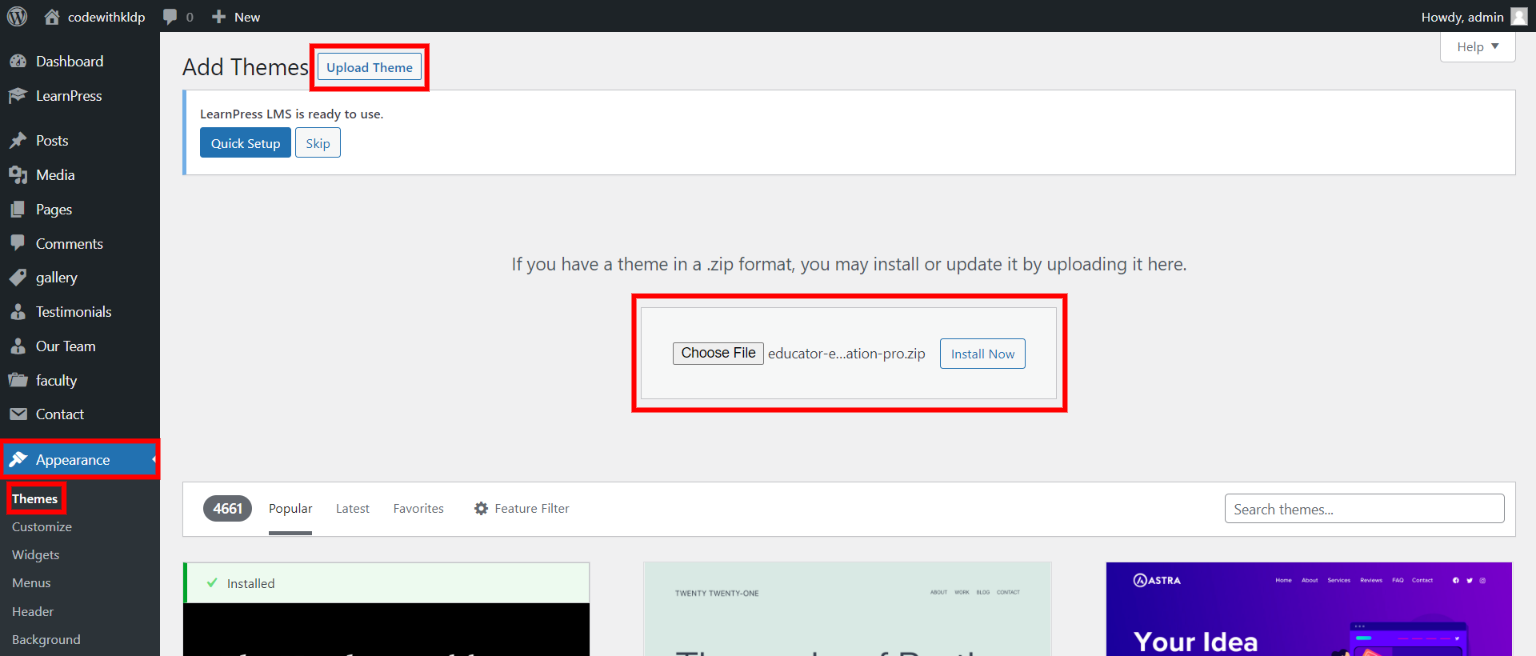Visit site via the home icon

52,16
